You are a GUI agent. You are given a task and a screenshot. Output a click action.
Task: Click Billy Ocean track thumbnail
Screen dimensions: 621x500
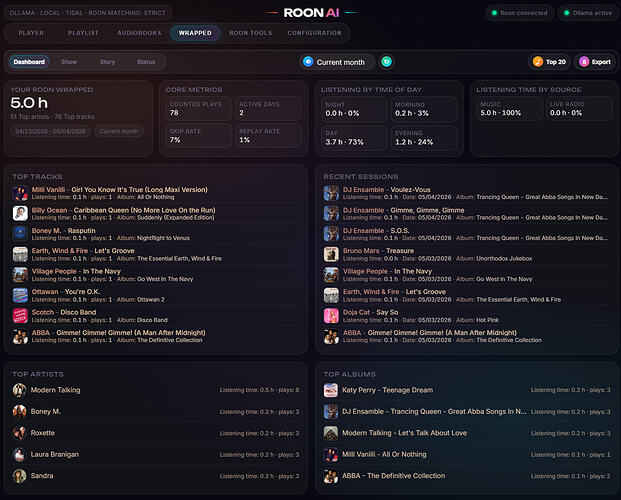(x=20, y=213)
